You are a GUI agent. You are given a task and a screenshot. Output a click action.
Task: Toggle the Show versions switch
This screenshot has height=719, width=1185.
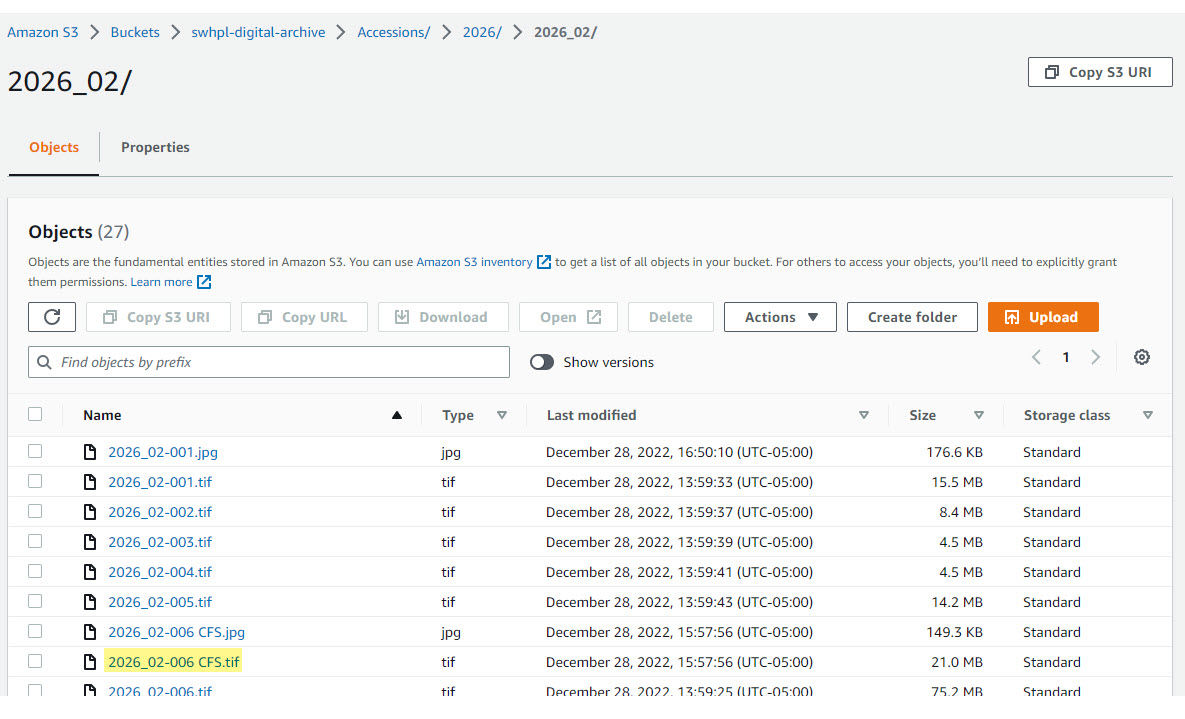pos(542,362)
